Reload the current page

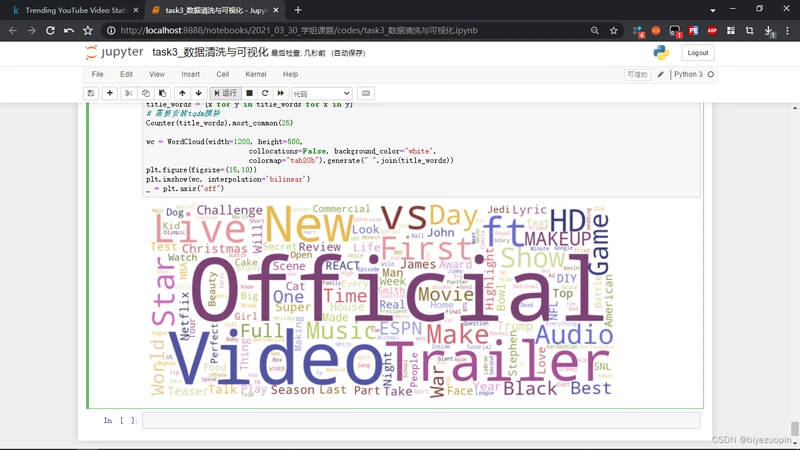(50, 31)
